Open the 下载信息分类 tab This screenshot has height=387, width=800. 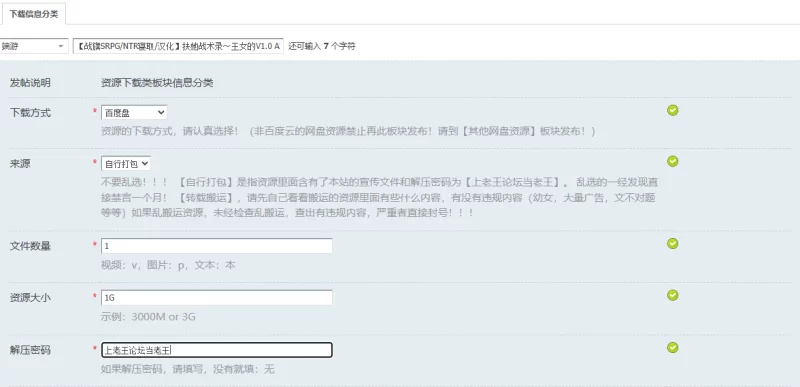tap(33, 14)
